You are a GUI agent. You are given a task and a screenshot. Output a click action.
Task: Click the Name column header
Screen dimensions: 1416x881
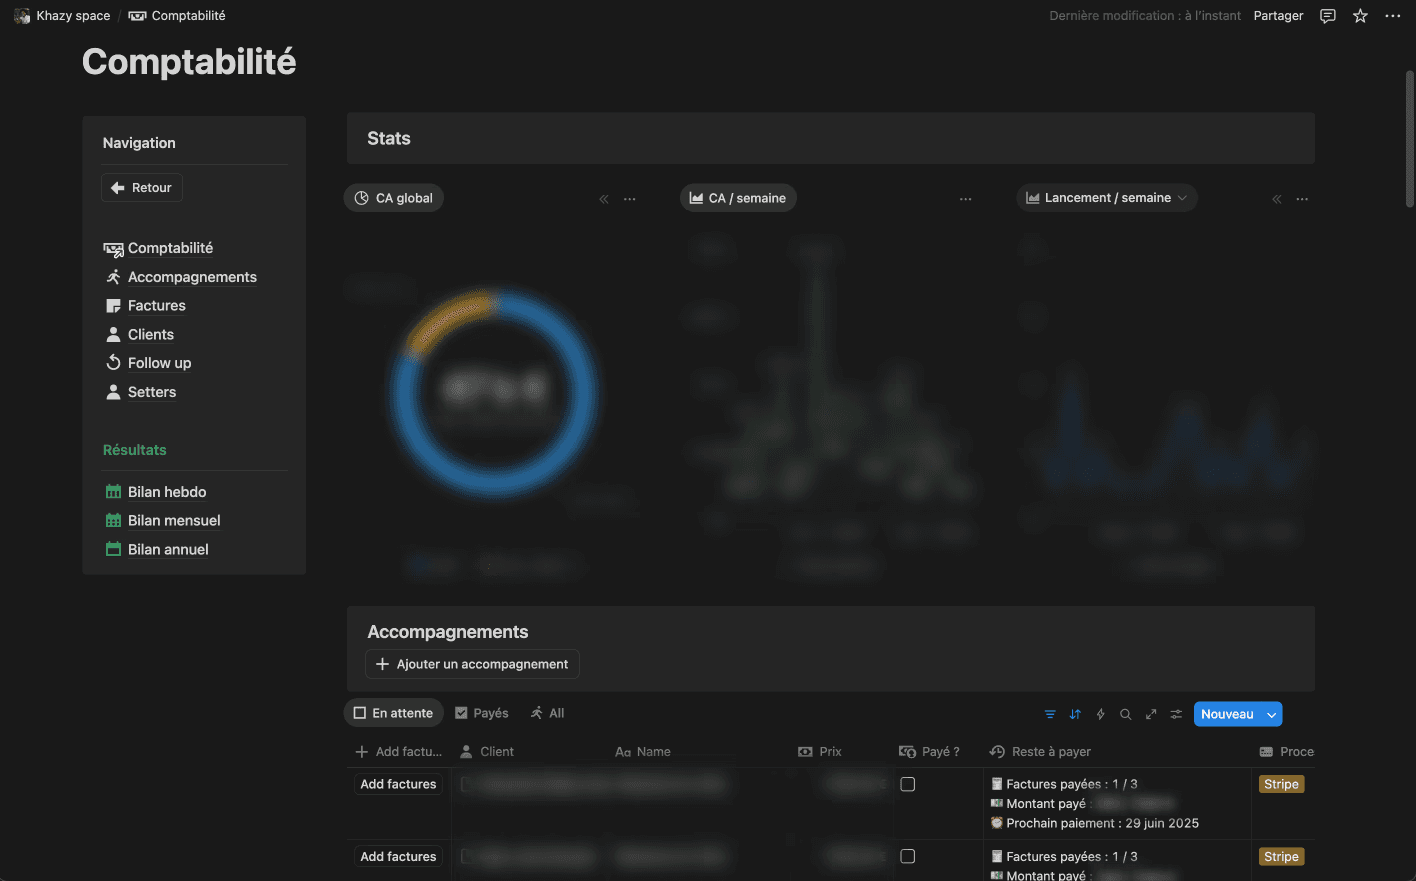point(643,752)
